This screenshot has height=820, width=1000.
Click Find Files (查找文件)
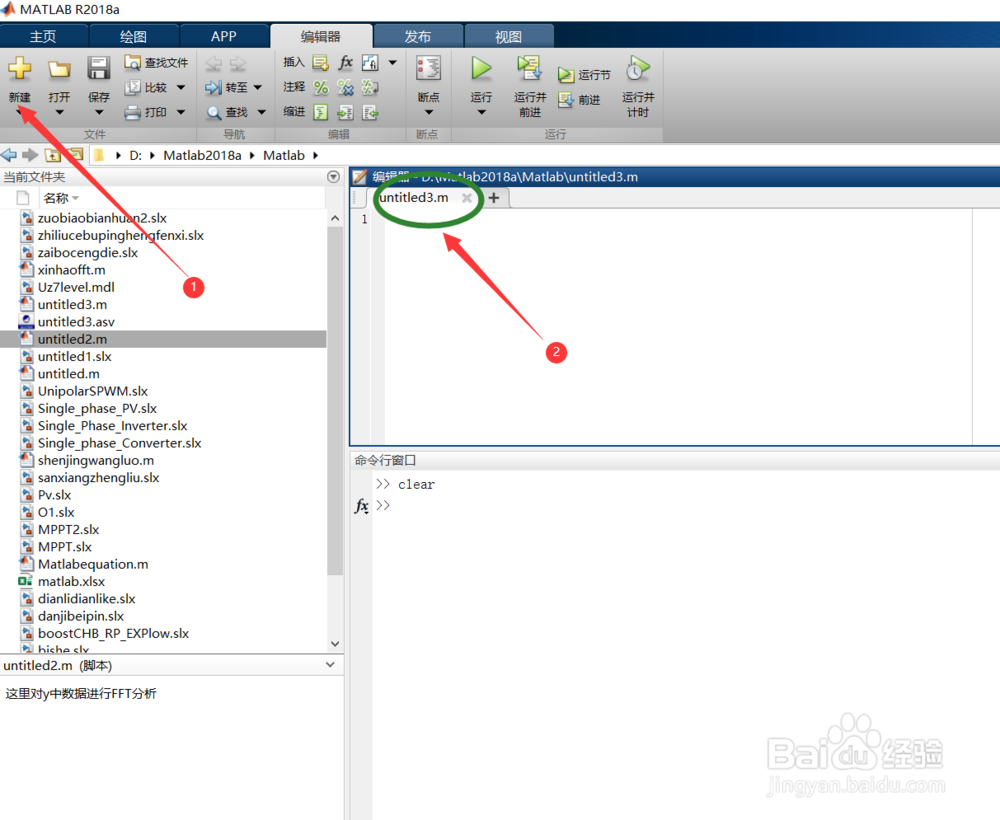156,62
